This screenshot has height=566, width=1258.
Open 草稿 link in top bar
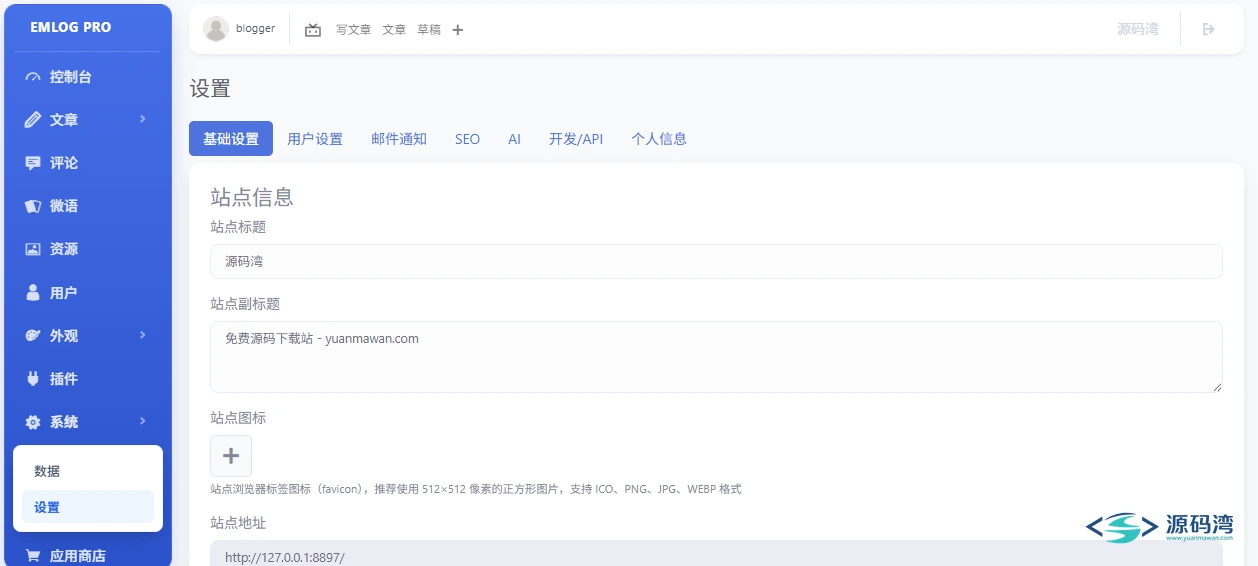tap(429, 30)
